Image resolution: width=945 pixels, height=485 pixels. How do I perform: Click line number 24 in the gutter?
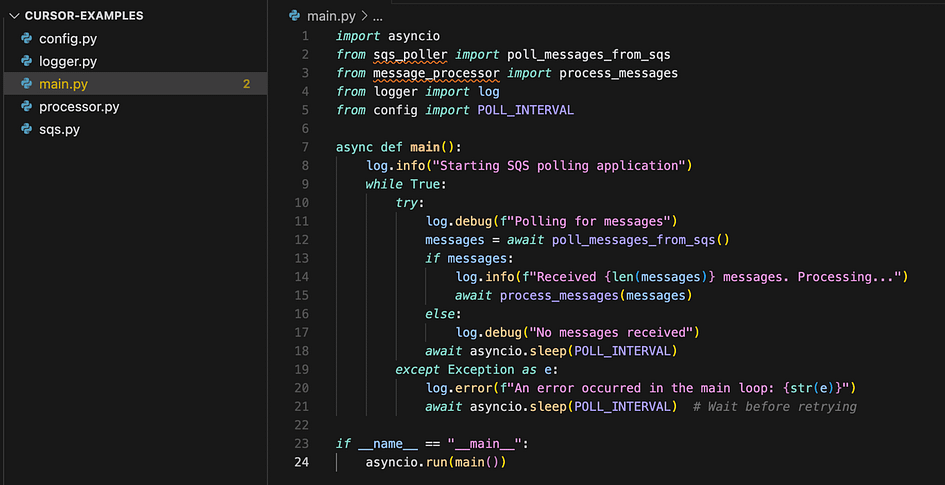(301, 463)
